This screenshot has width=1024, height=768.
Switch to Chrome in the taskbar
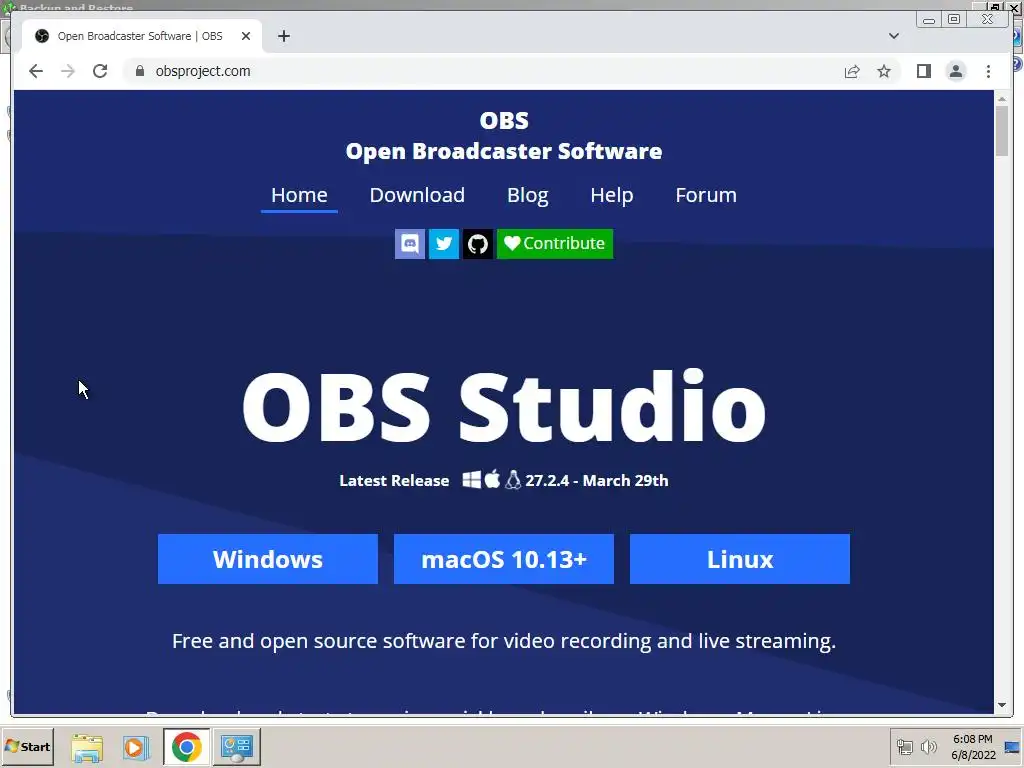click(x=187, y=747)
